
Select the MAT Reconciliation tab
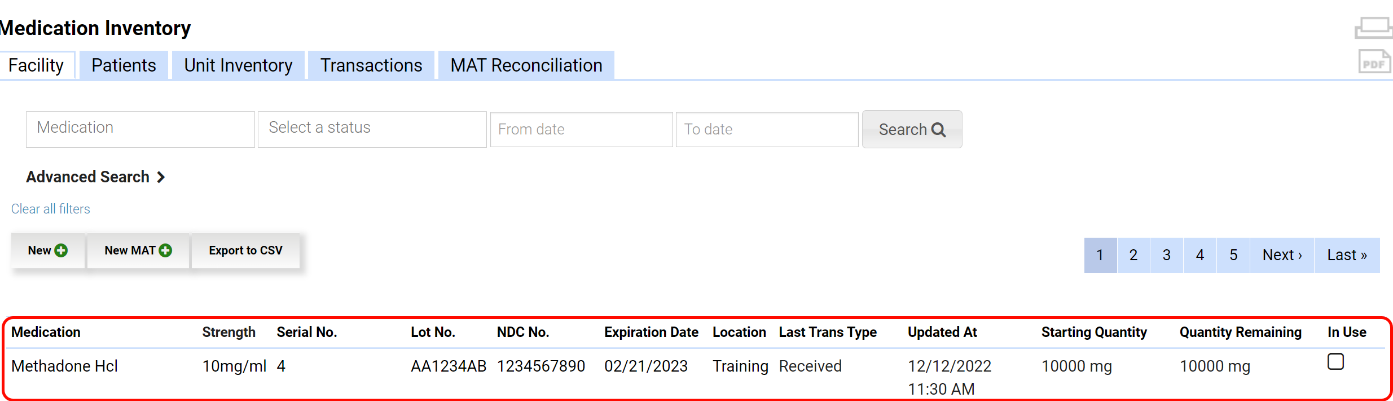tap(526, 66)
